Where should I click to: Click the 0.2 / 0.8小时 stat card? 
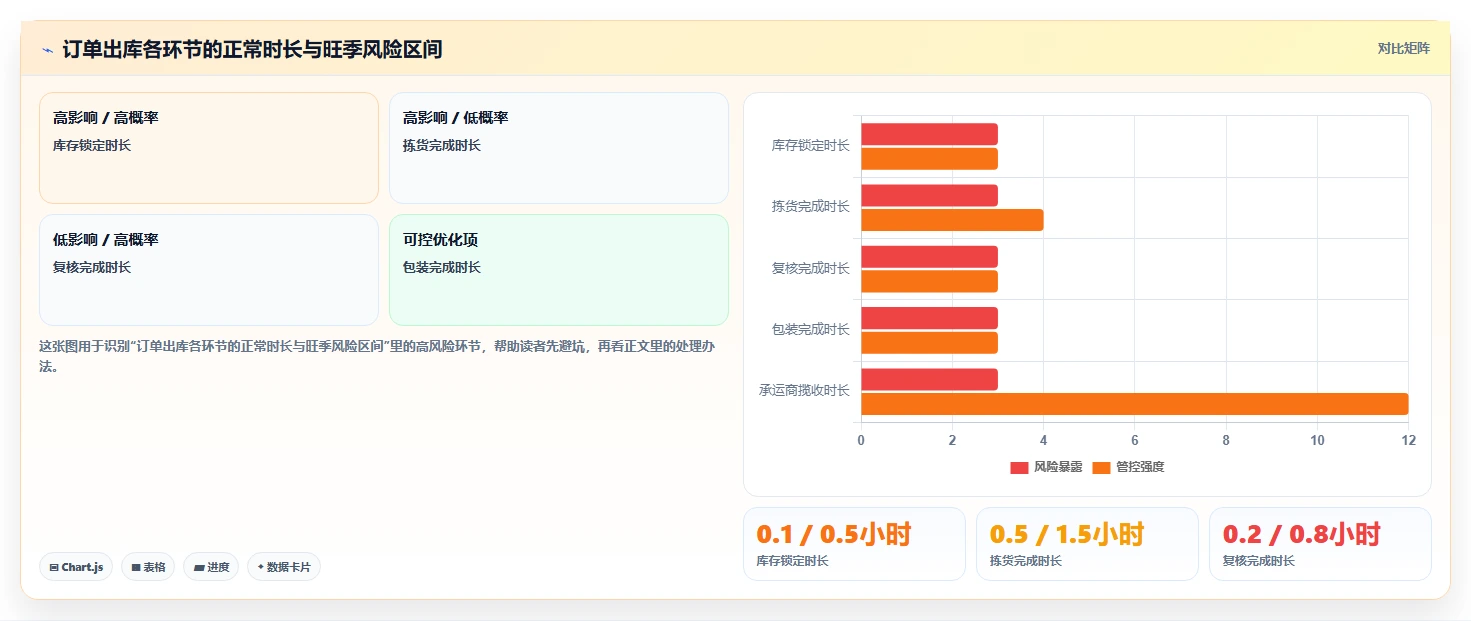tap(1320, 544)
